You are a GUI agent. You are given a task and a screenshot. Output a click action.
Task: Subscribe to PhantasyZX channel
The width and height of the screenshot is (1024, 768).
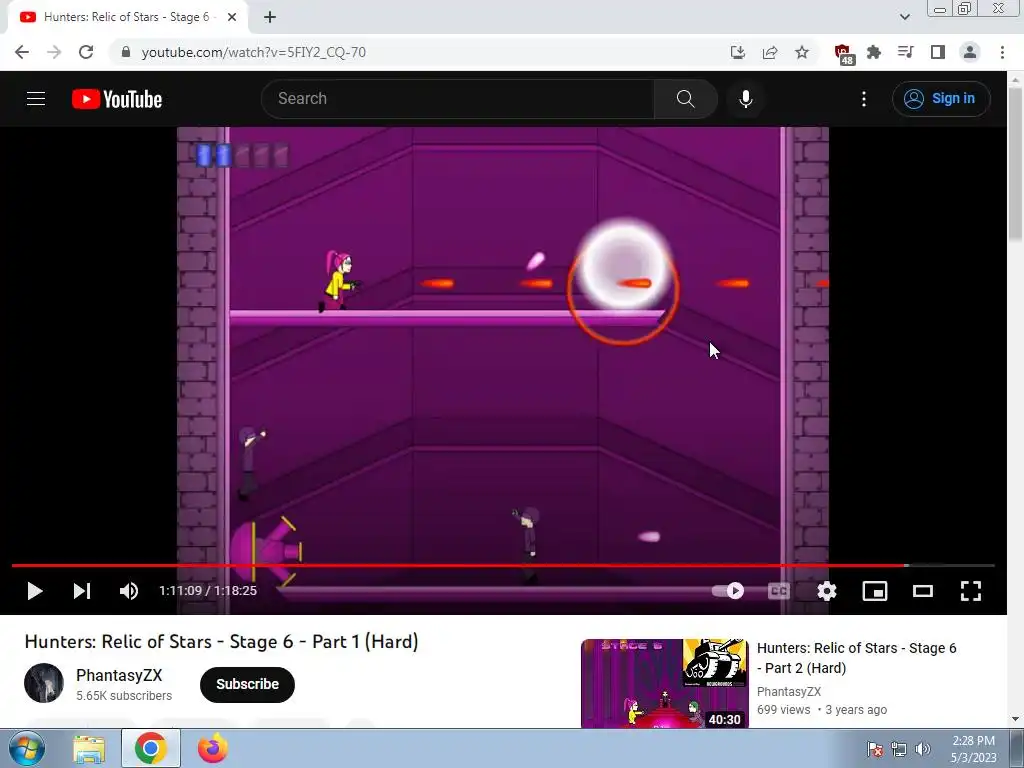click(248, 684)
